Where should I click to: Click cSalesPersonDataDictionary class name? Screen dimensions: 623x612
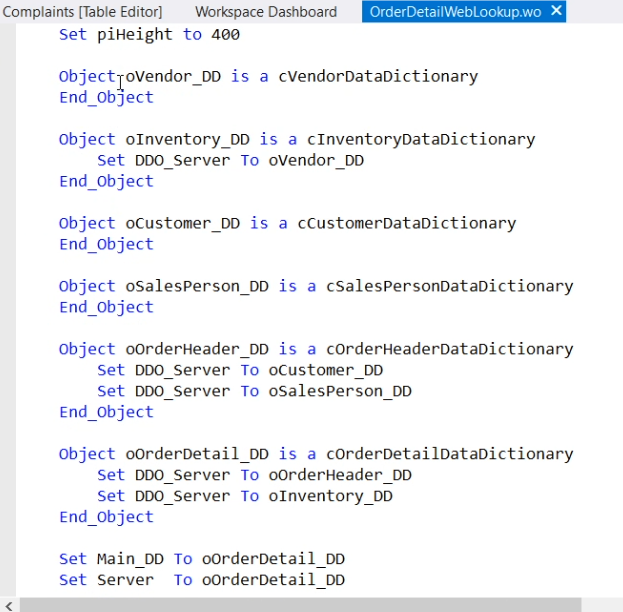click(449, 286)
